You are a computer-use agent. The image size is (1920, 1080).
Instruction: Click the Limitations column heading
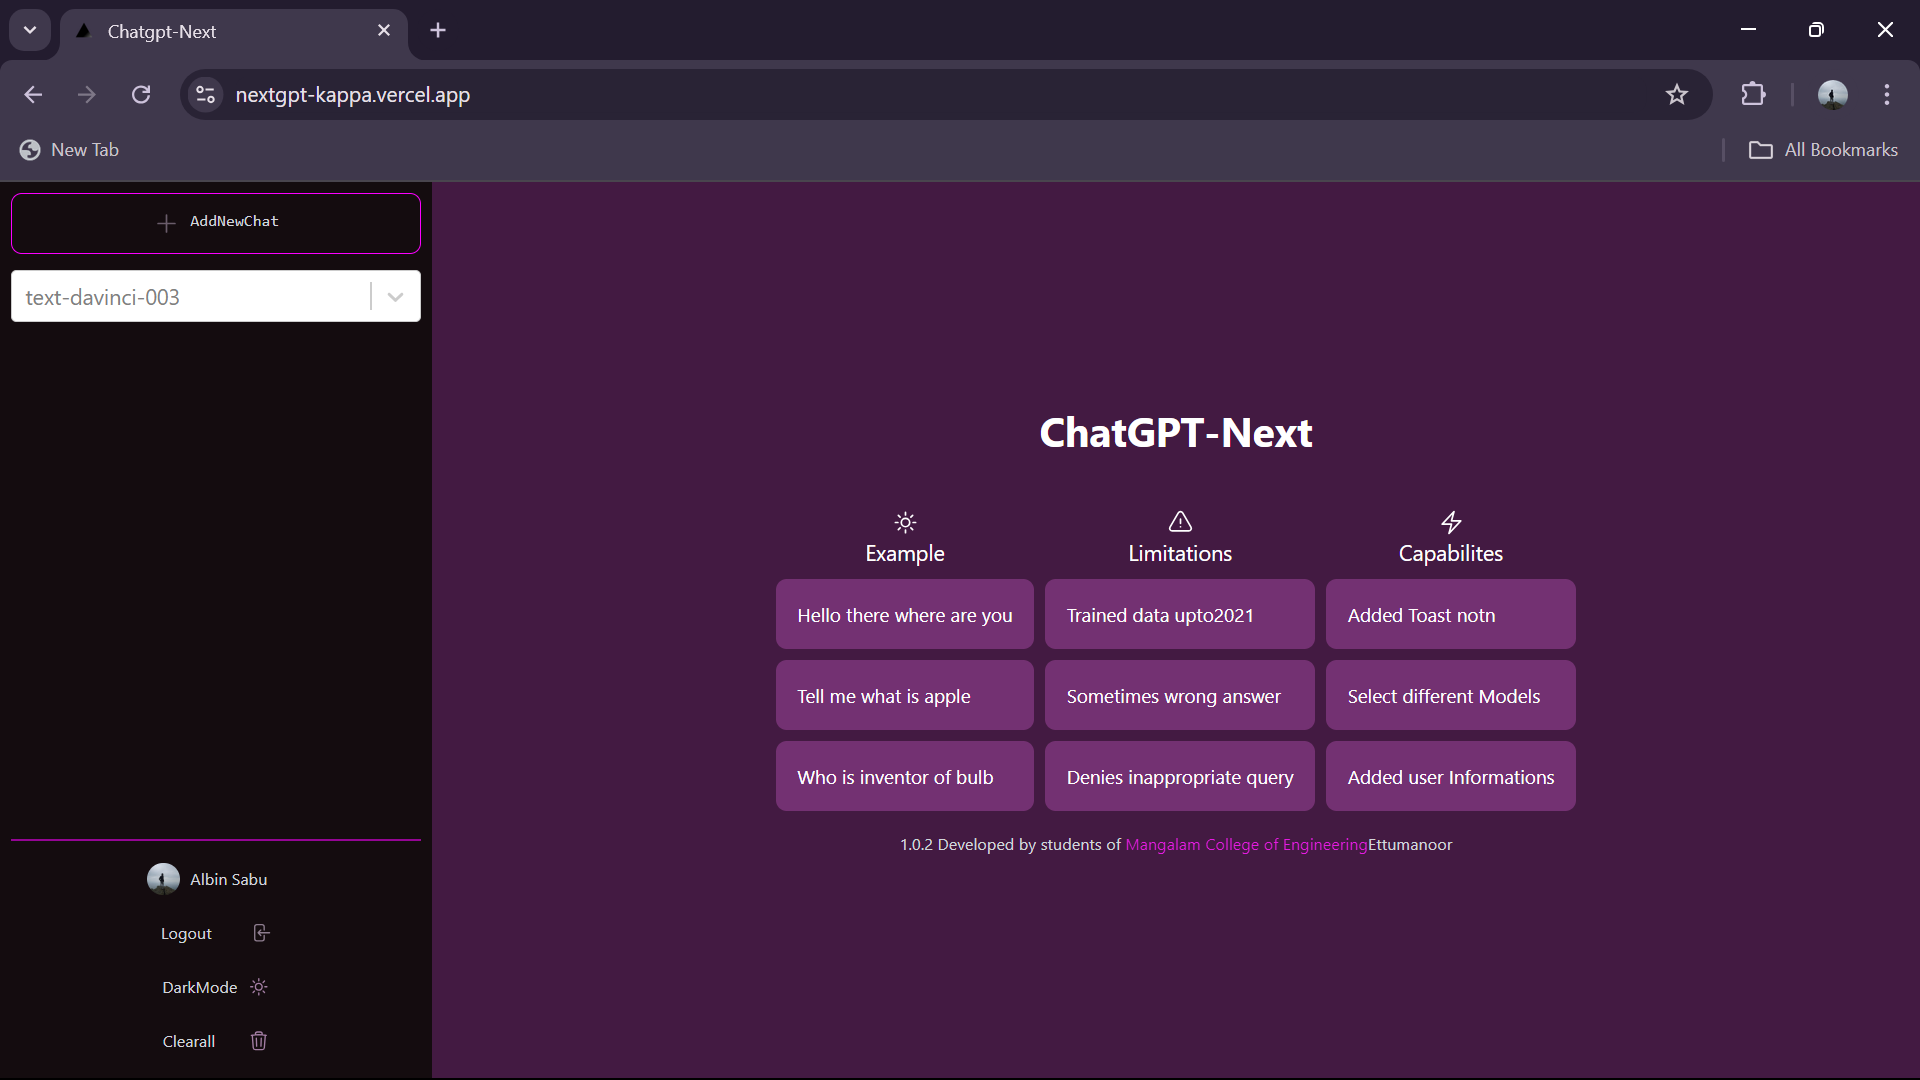click(x=1180, y=553)
